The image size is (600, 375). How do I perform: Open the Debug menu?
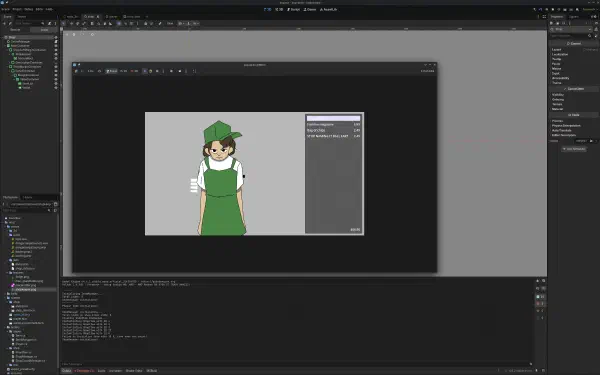coord(29,9)
